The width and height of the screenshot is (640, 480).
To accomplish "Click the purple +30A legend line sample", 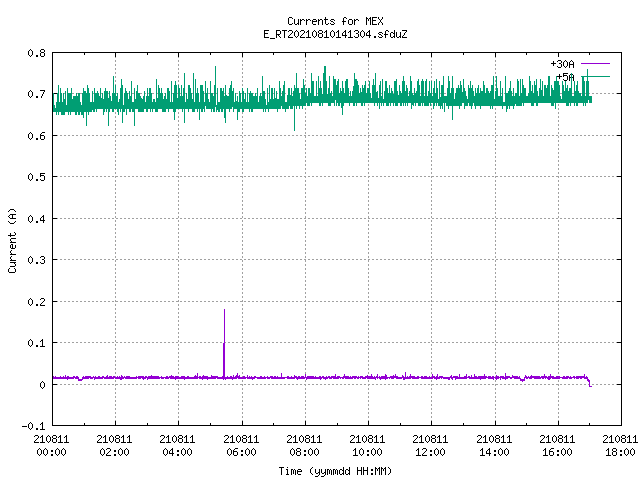I will (x=596, y=64).
